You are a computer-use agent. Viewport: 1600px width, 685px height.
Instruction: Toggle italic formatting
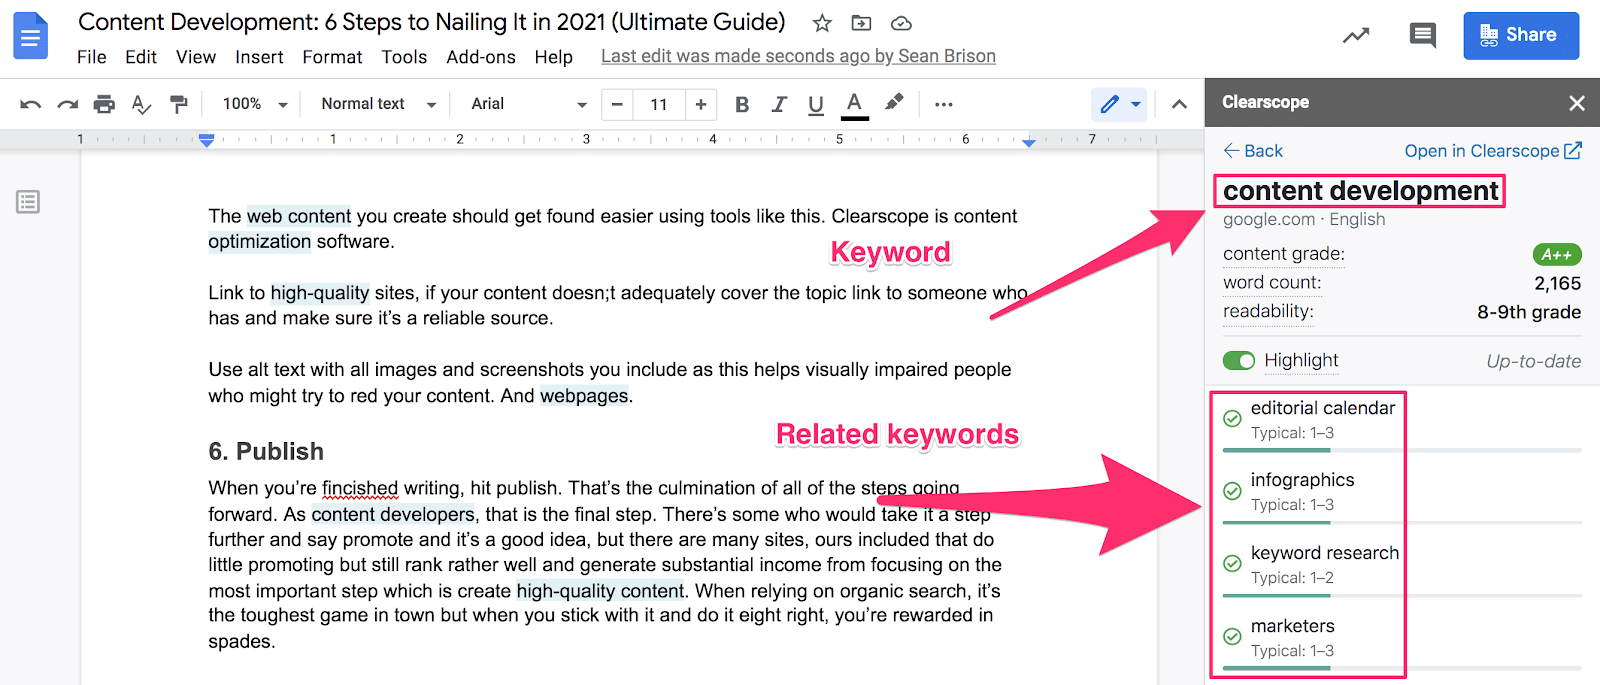tap(779, 104)
